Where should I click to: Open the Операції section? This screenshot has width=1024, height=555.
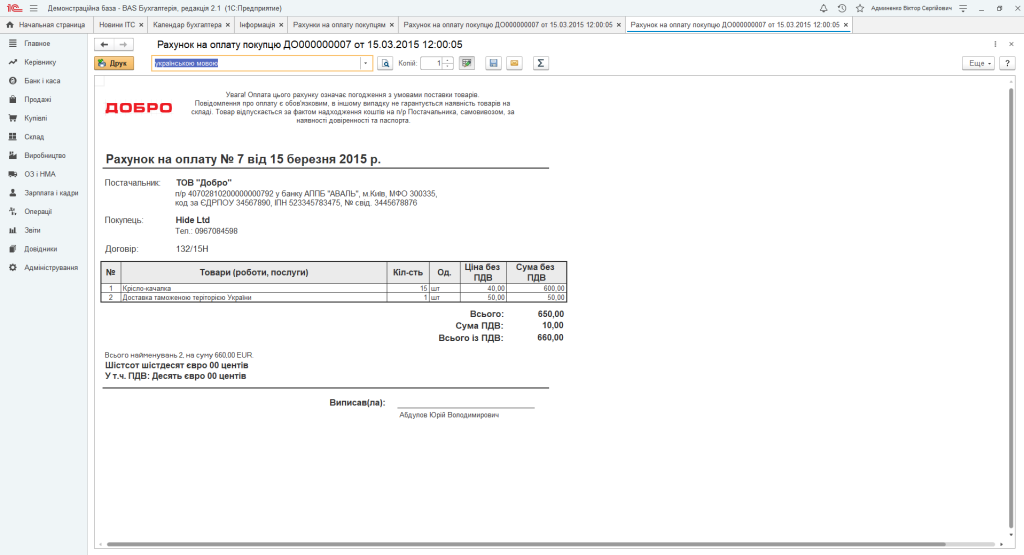(x=38, y=212)
